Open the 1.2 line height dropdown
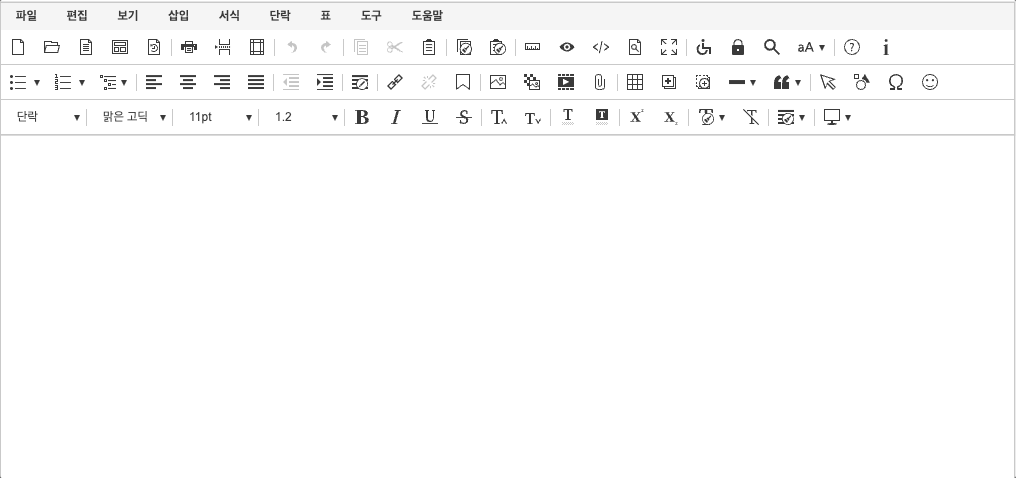 306,118
